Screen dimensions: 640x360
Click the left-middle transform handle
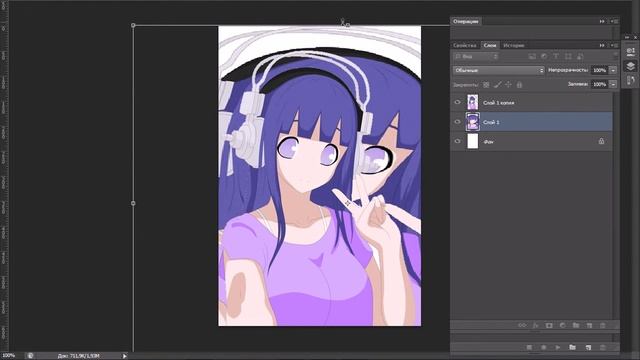pyautogui.click(x=133, y=203)
